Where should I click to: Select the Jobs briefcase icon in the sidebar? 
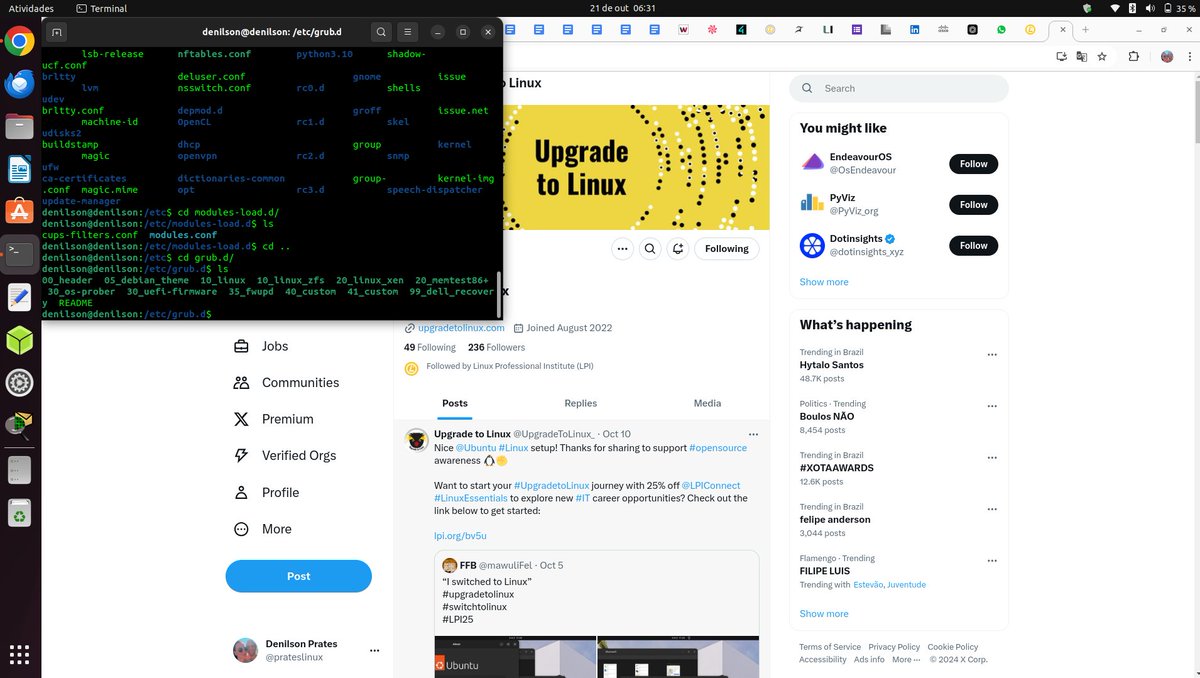tap(240, 345)
